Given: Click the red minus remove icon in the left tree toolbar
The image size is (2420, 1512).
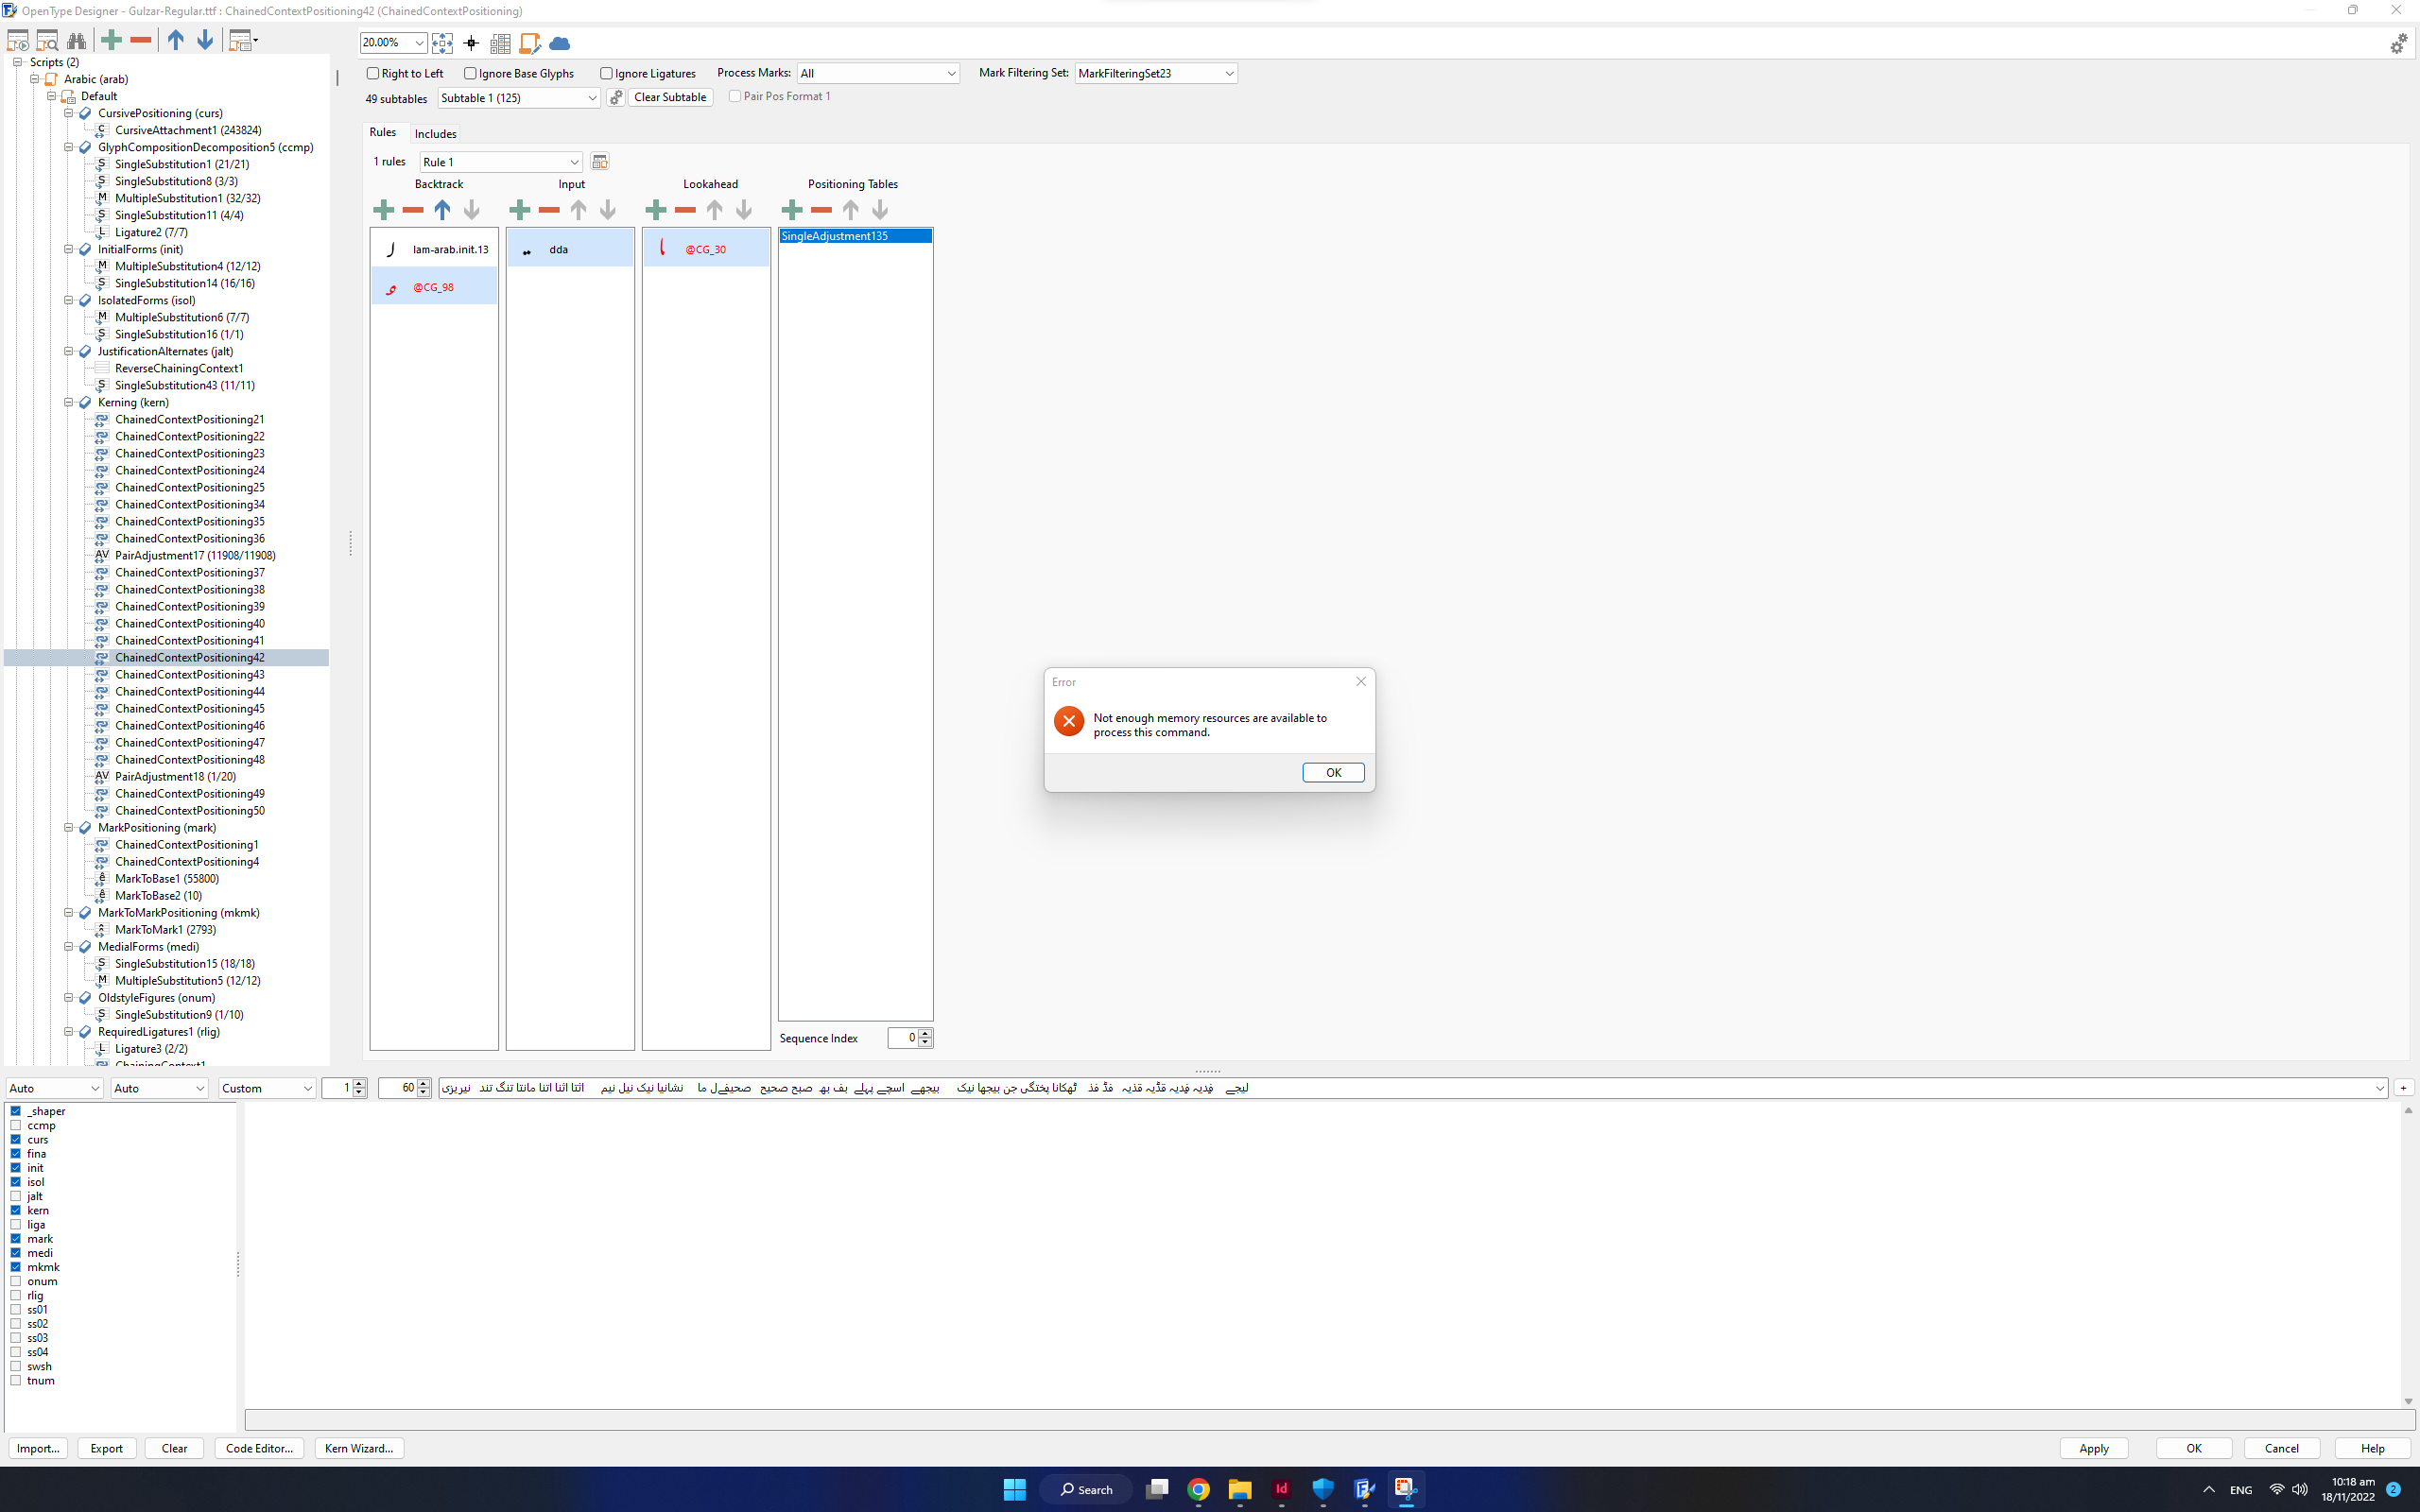Looking at the screenshot, I should tap(141, 40).
